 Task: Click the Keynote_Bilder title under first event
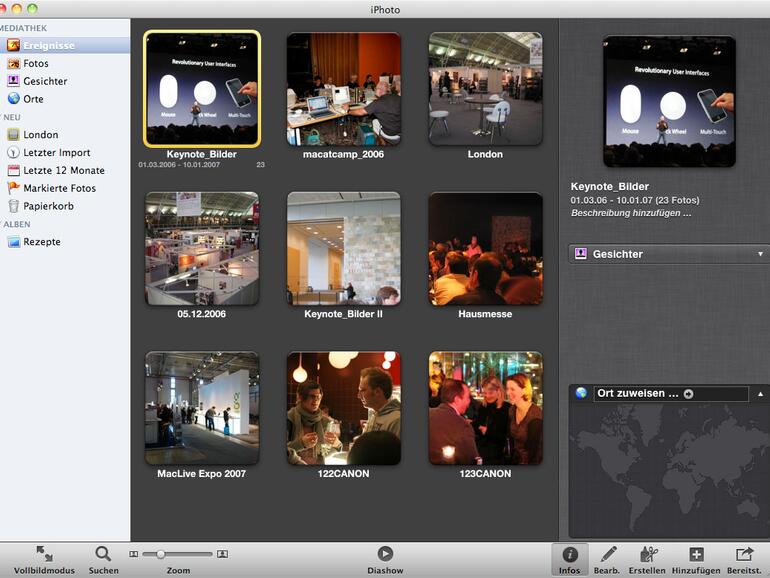(201, 154)
